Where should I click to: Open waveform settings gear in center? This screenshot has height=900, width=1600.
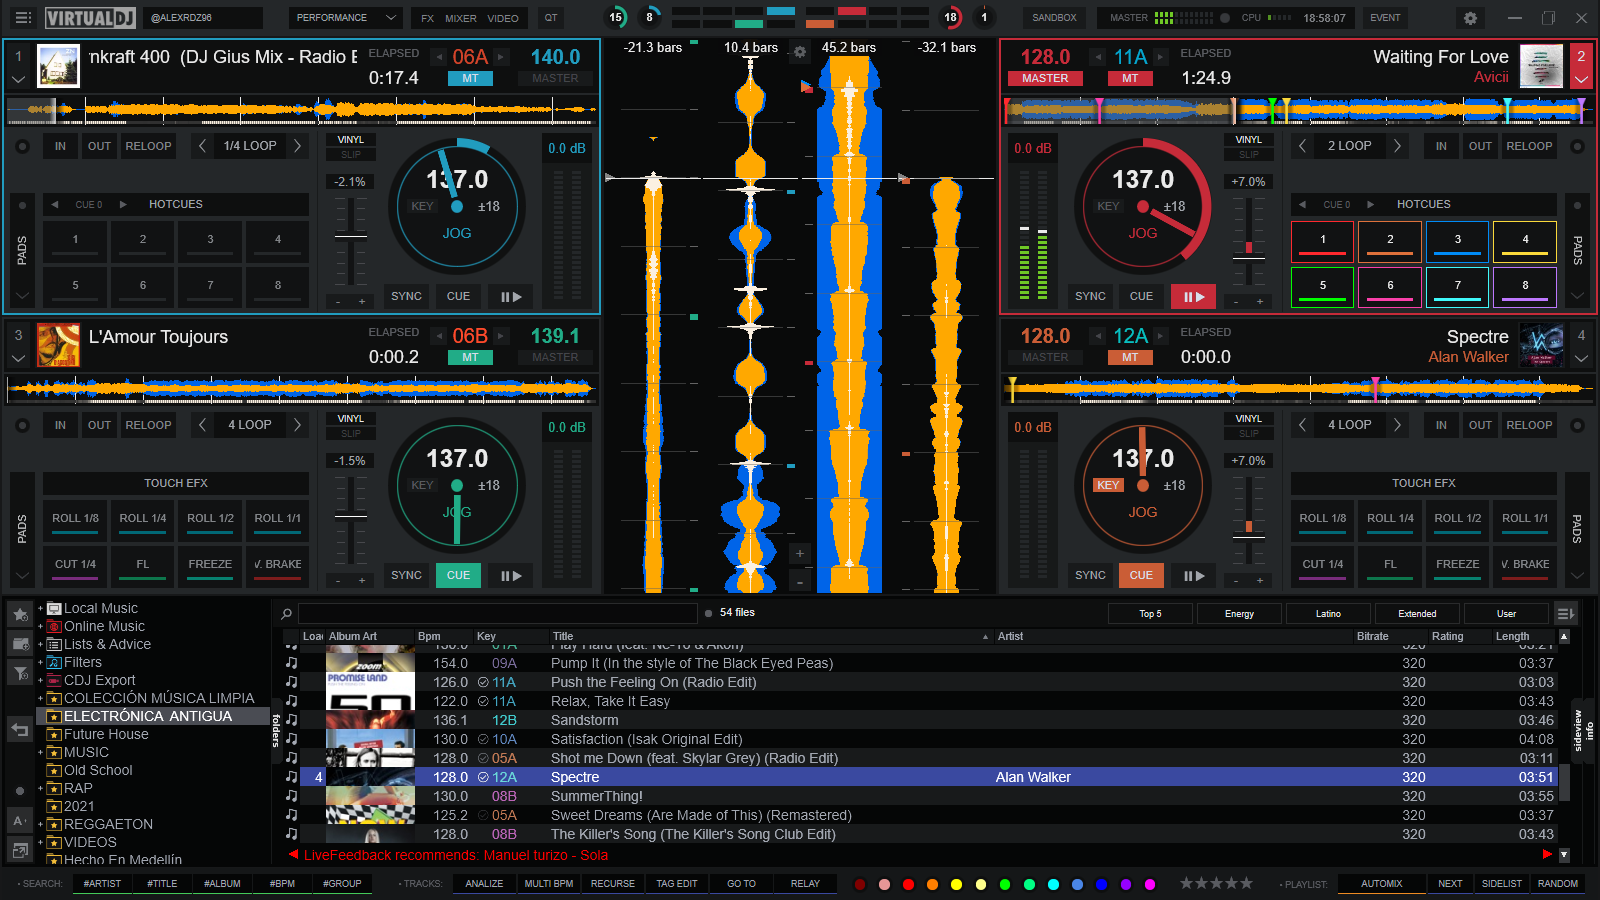click(x=800, y=52)
